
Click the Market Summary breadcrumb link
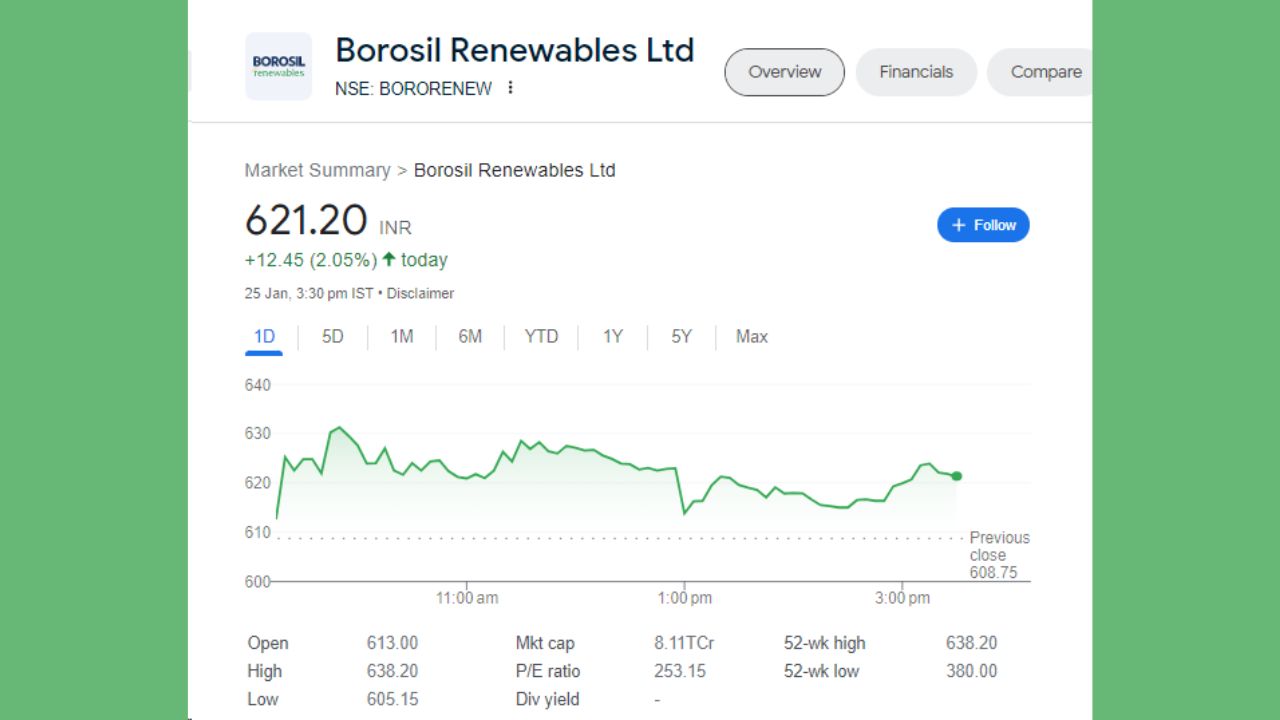tap(317, 170)
